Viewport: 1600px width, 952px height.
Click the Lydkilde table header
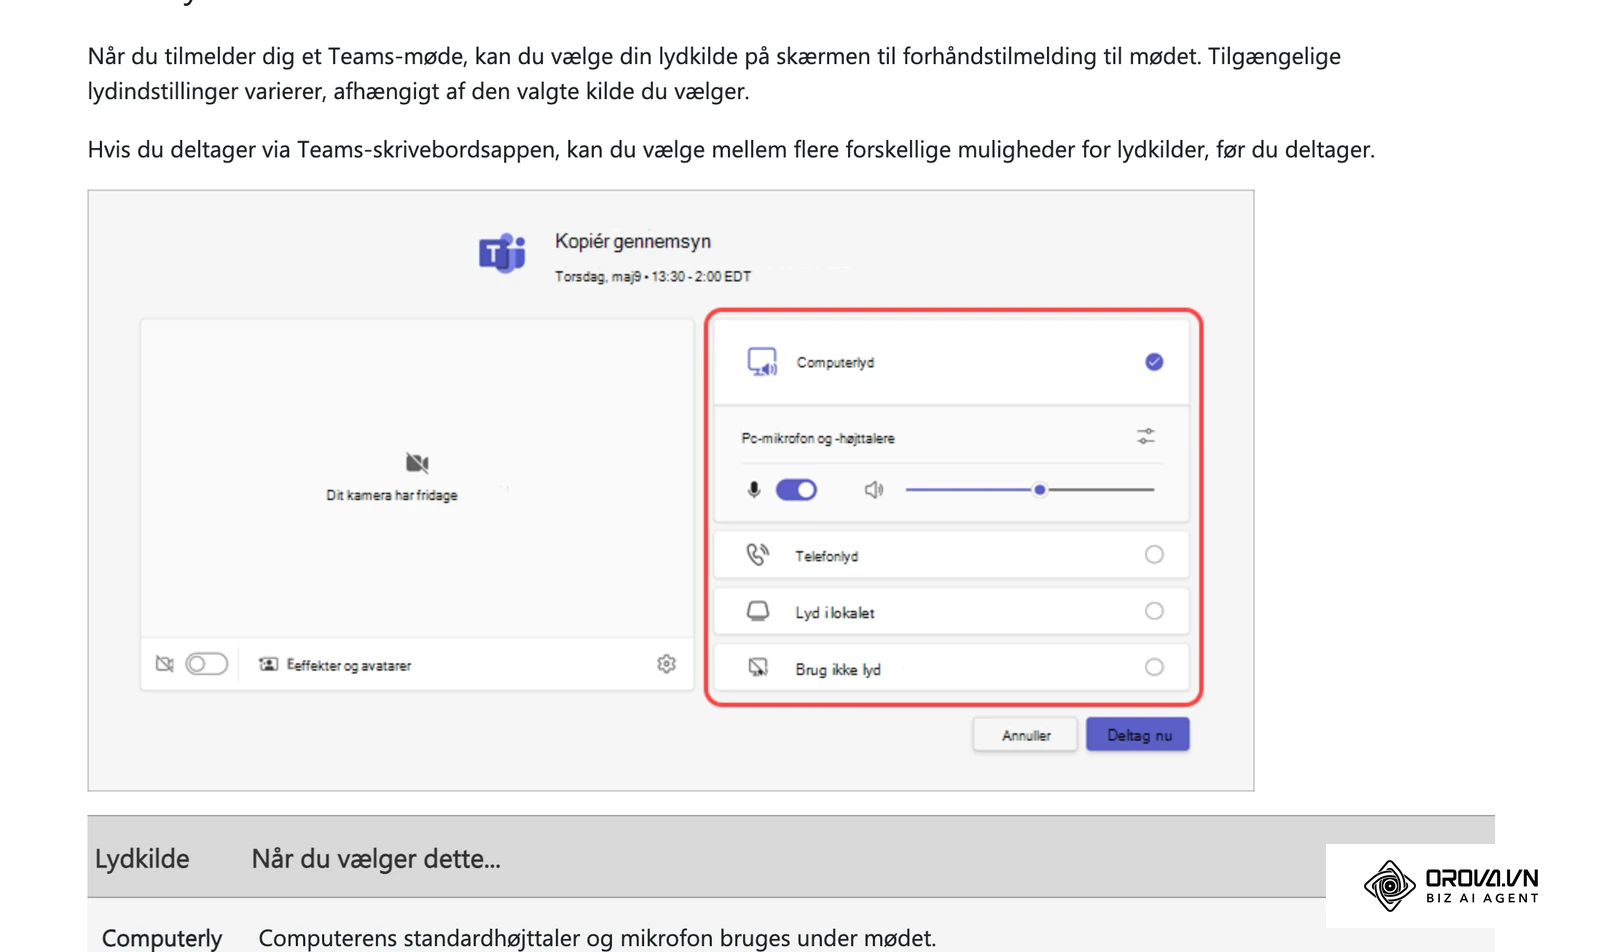[x=142, y=859]
